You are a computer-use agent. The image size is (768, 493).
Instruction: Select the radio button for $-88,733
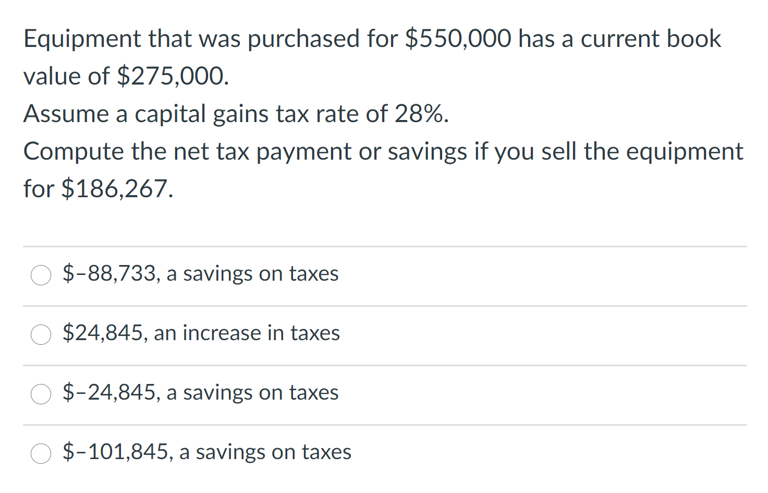tap(41, 275)
